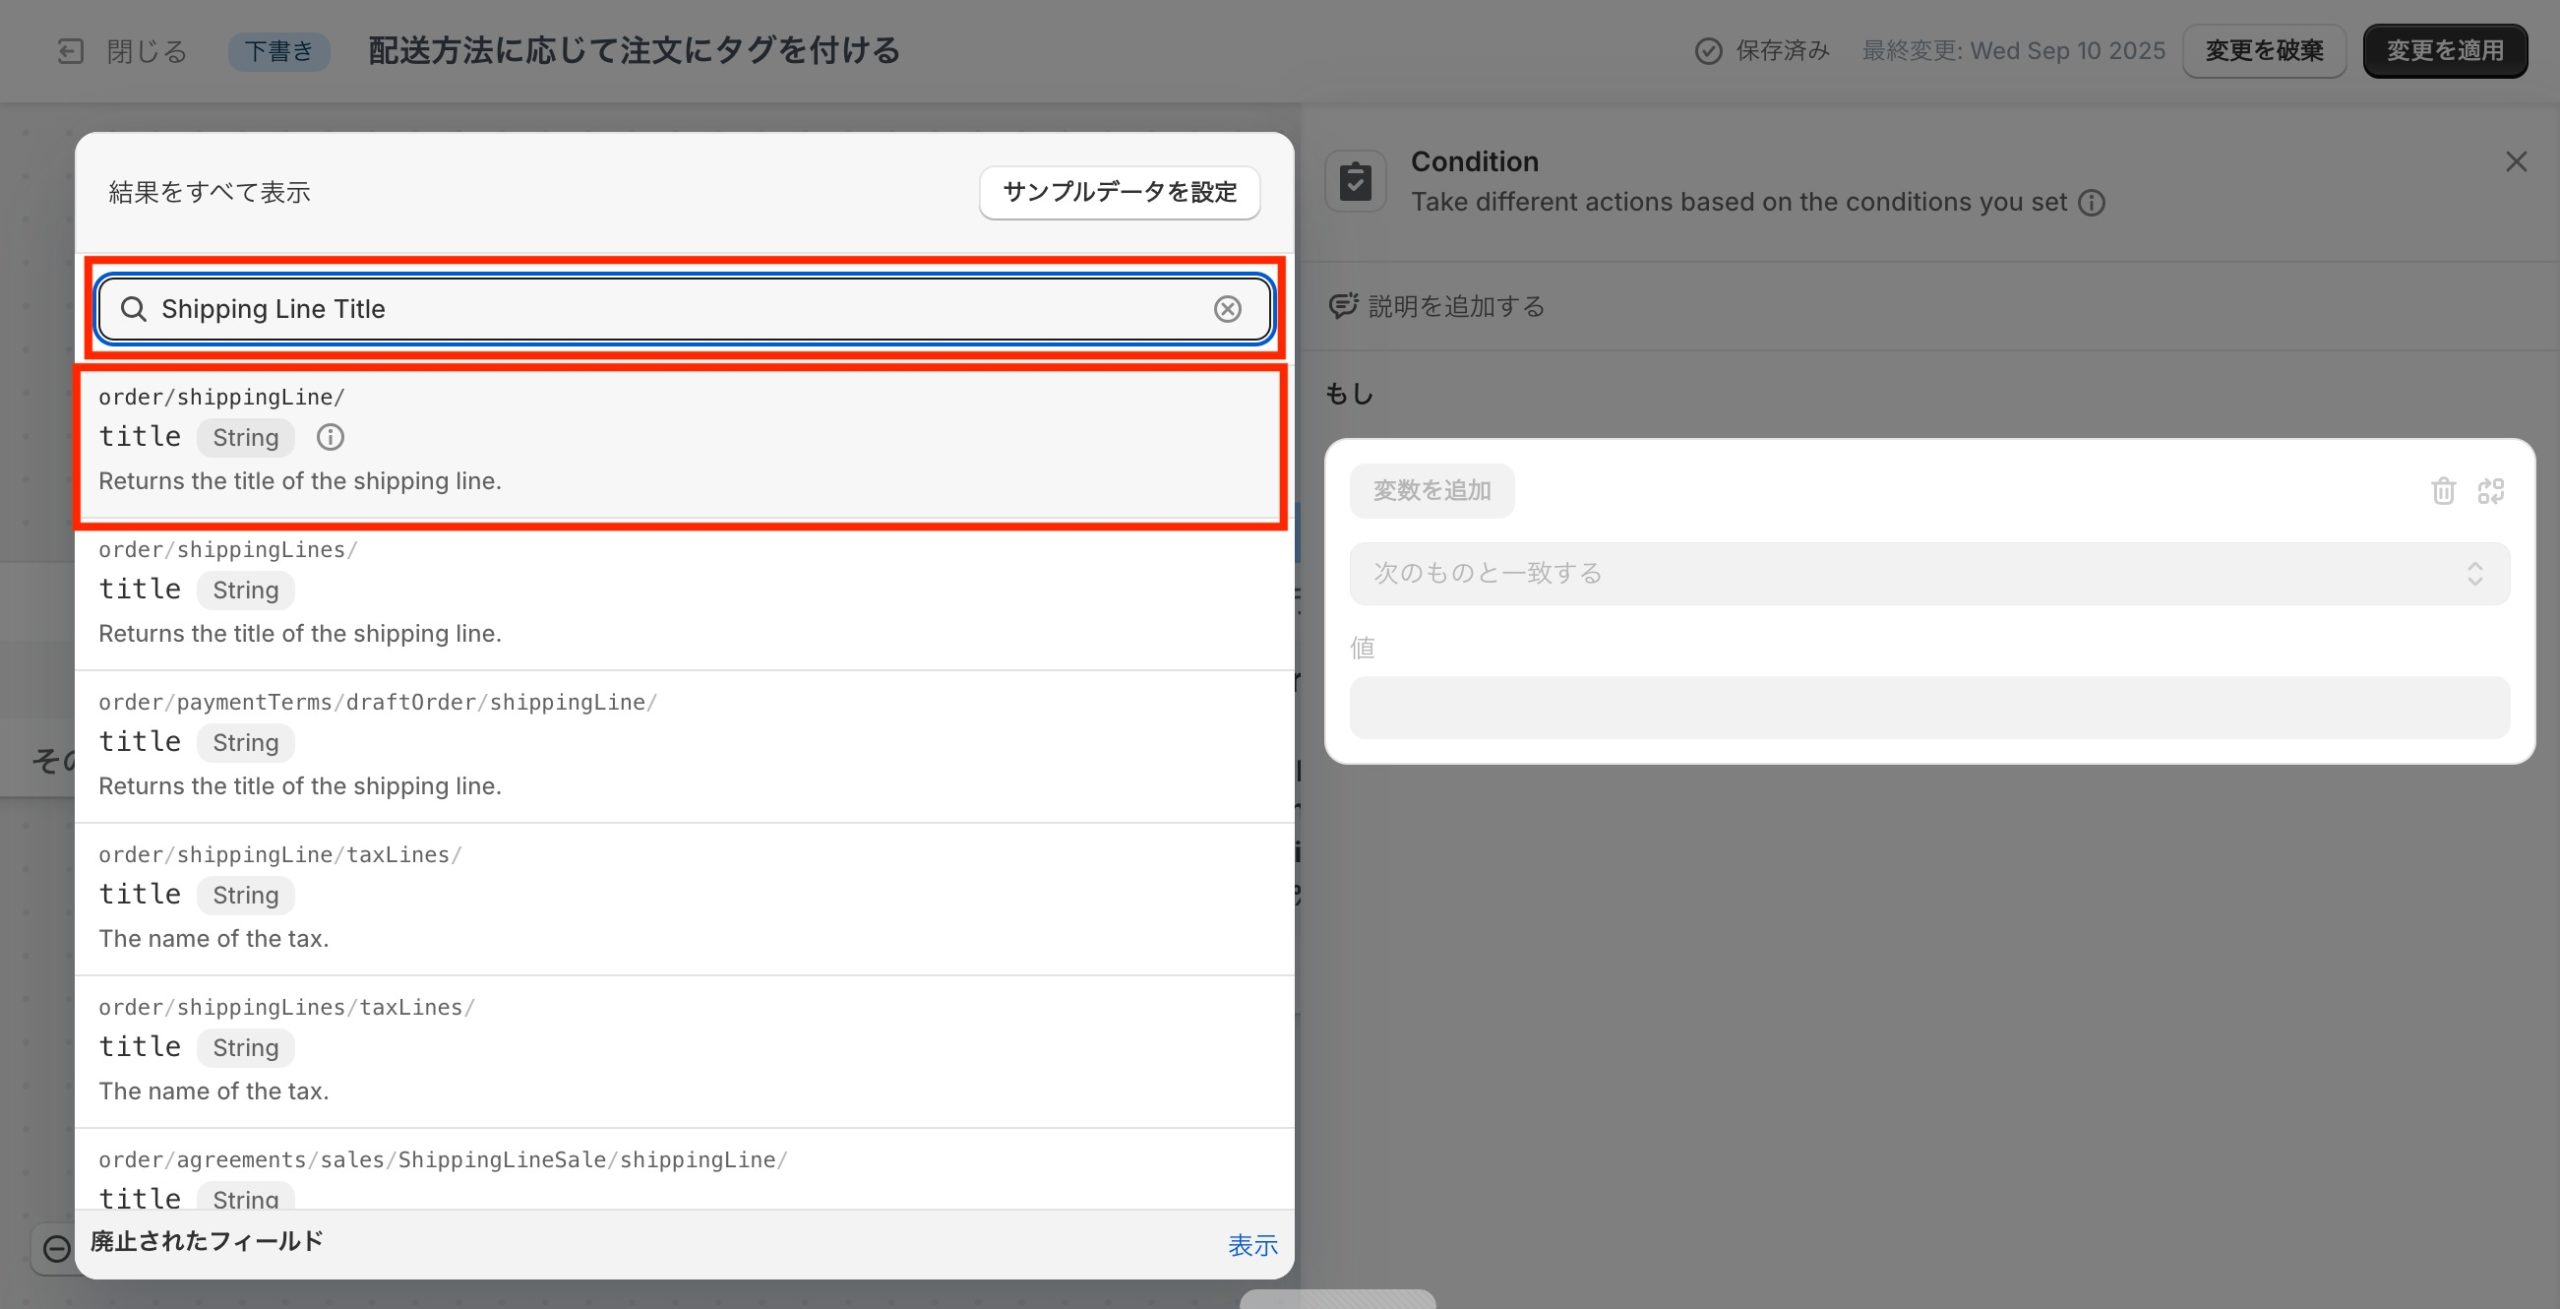Open the 次のものと一致する operator dropdown
Screen dimensions: 2560x1309
click(1928, 573)
